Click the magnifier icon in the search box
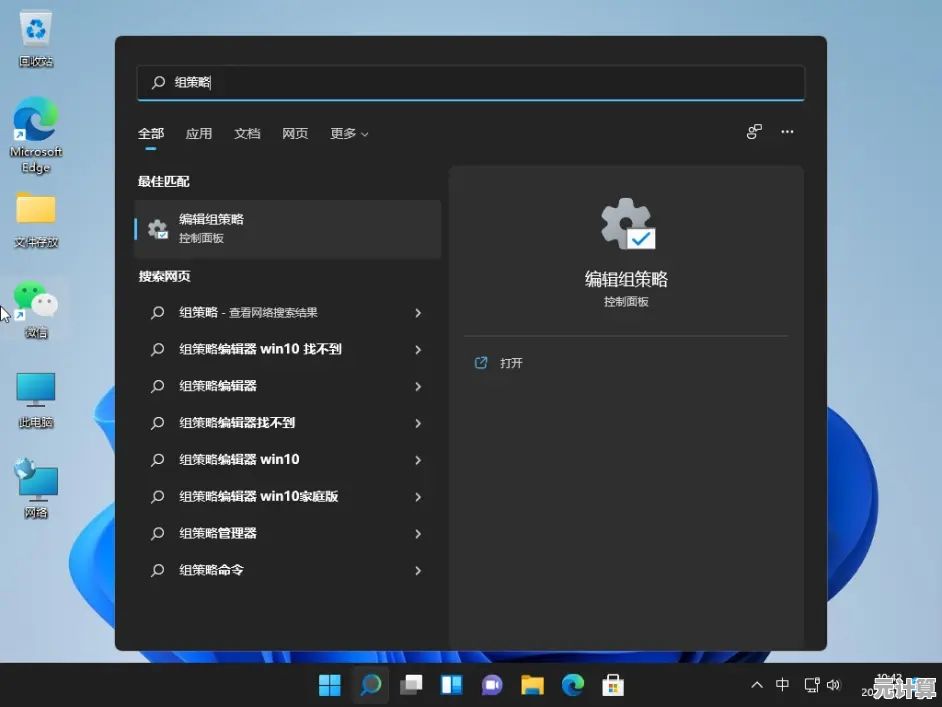Image resolution: width=942 pixels, height=707 pixels. (x=158, y=82)
